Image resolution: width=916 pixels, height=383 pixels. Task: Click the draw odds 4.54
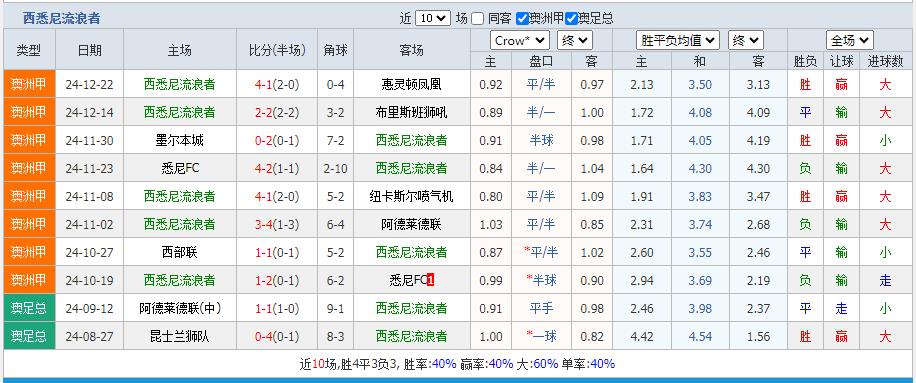click(700, 336)
